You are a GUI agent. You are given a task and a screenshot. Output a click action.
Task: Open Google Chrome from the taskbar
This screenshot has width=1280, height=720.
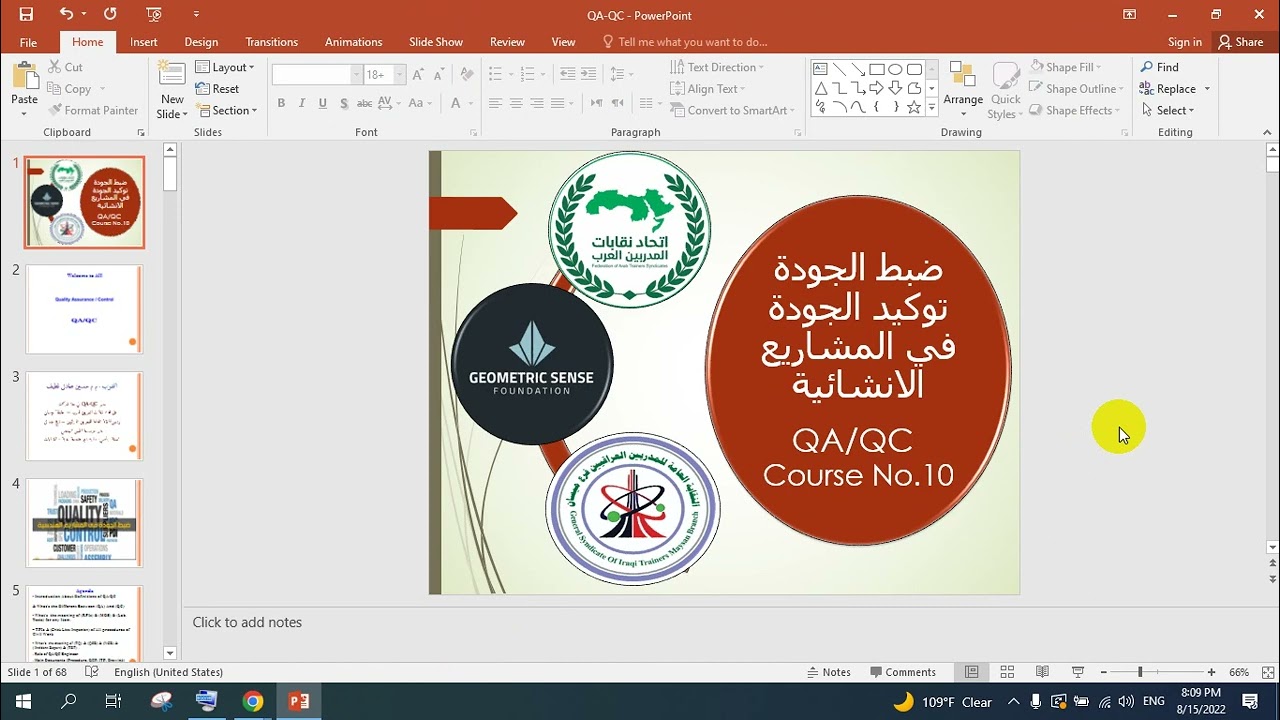point(253,701)
